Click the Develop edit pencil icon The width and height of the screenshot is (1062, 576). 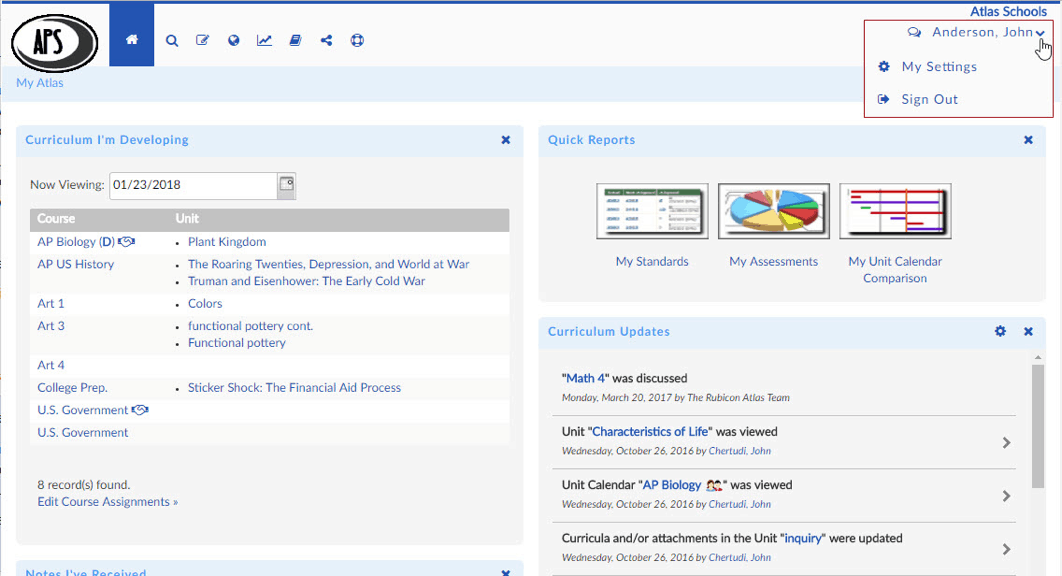(203, 41)
